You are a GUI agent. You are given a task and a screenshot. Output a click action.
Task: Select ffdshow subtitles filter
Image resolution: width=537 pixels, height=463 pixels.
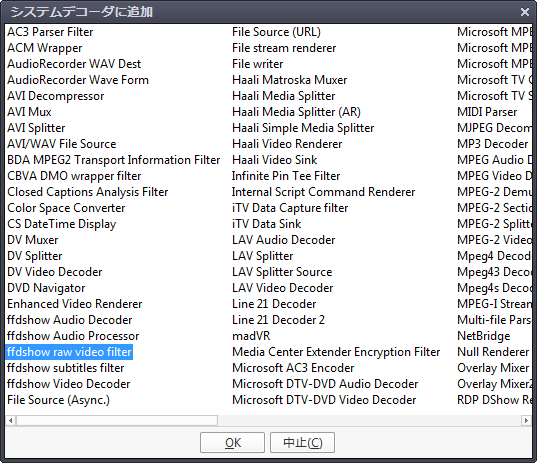[x=66, y=368]
